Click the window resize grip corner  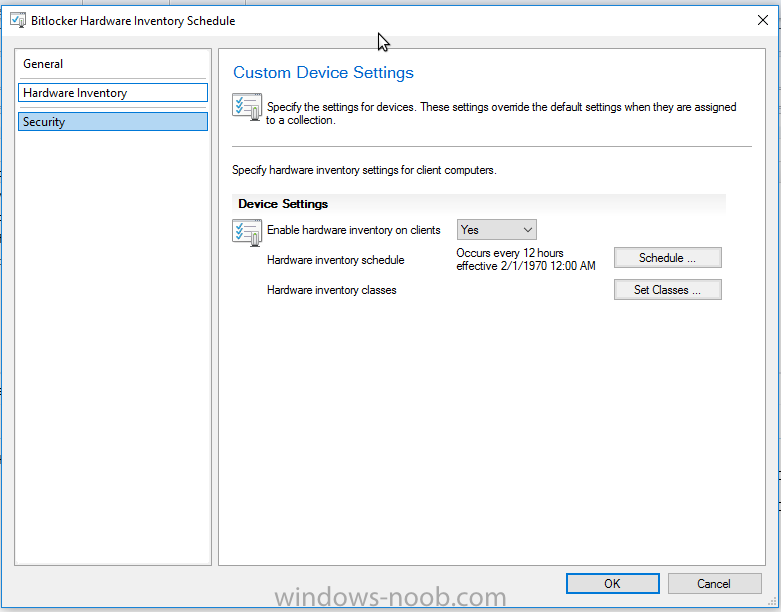[x=774, y=603]
